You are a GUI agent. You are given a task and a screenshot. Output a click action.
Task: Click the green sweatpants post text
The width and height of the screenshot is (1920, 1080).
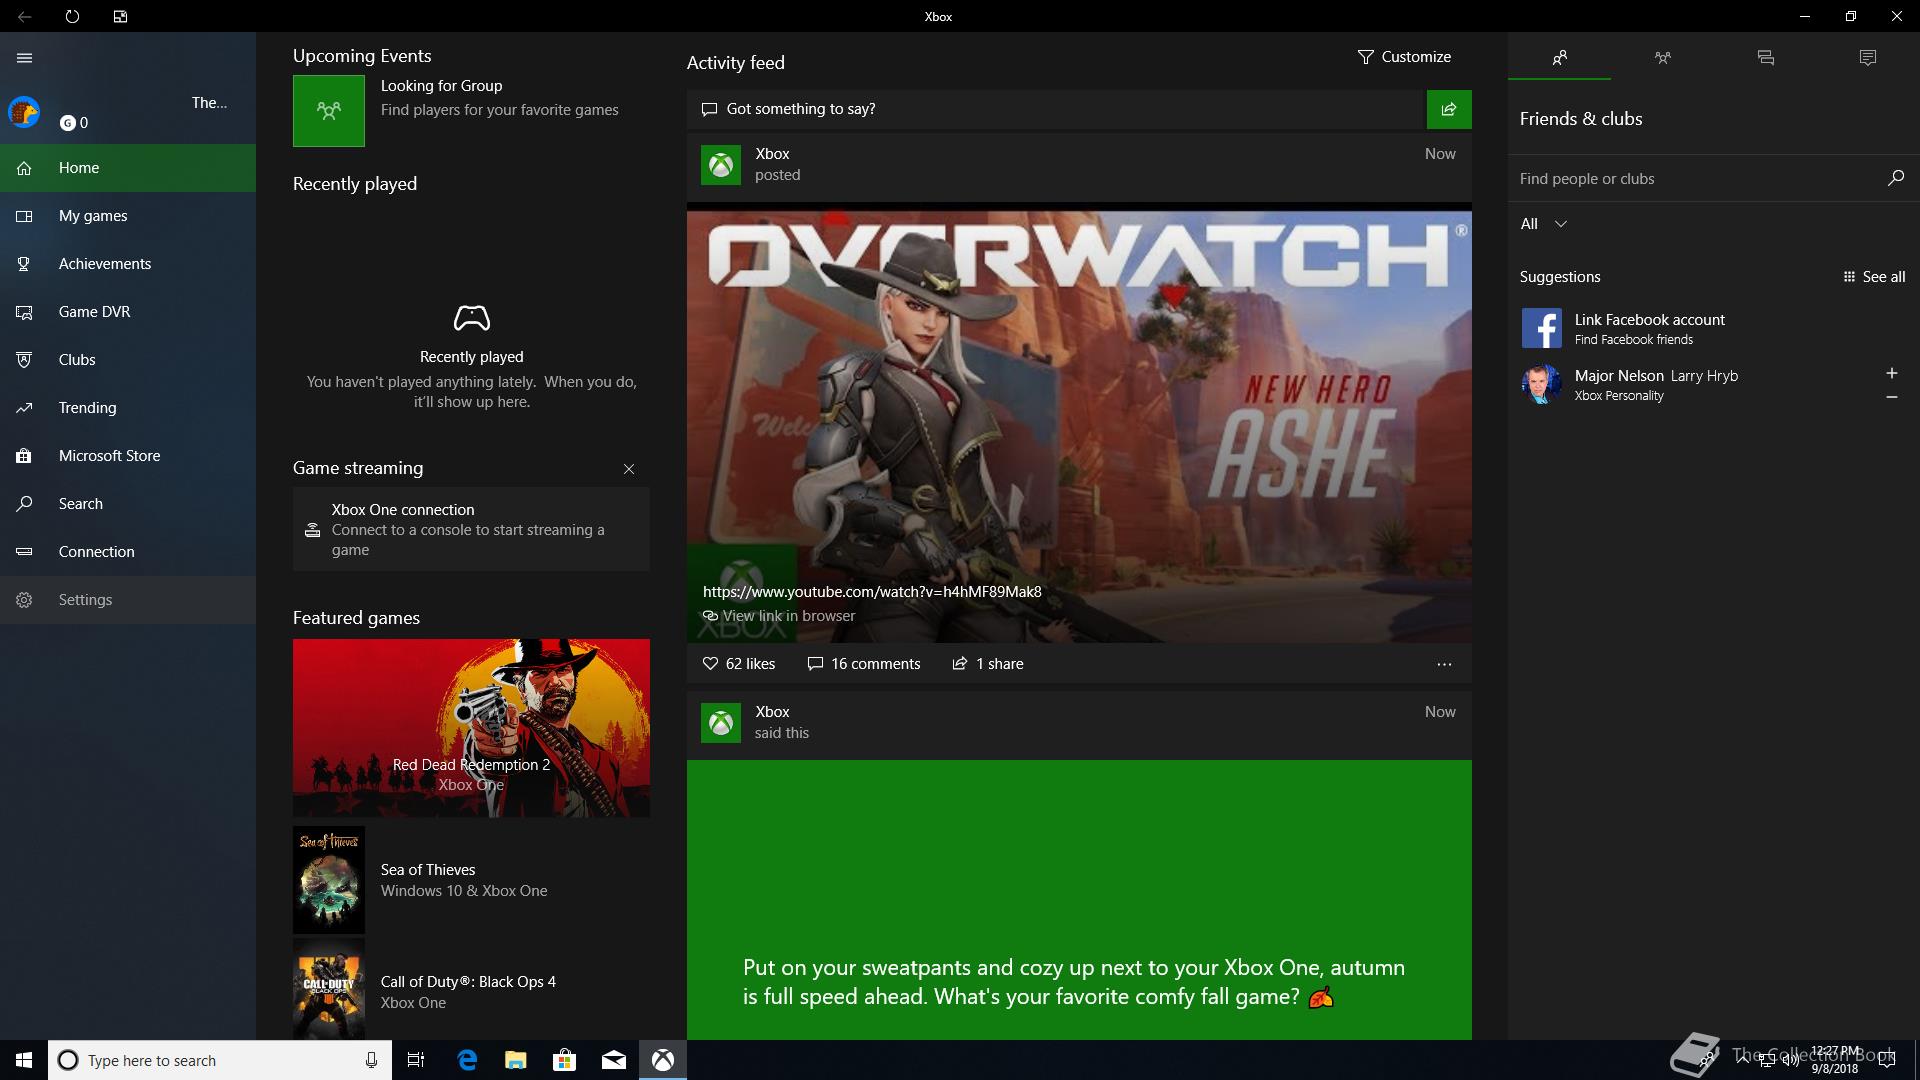click(1074, 982)
